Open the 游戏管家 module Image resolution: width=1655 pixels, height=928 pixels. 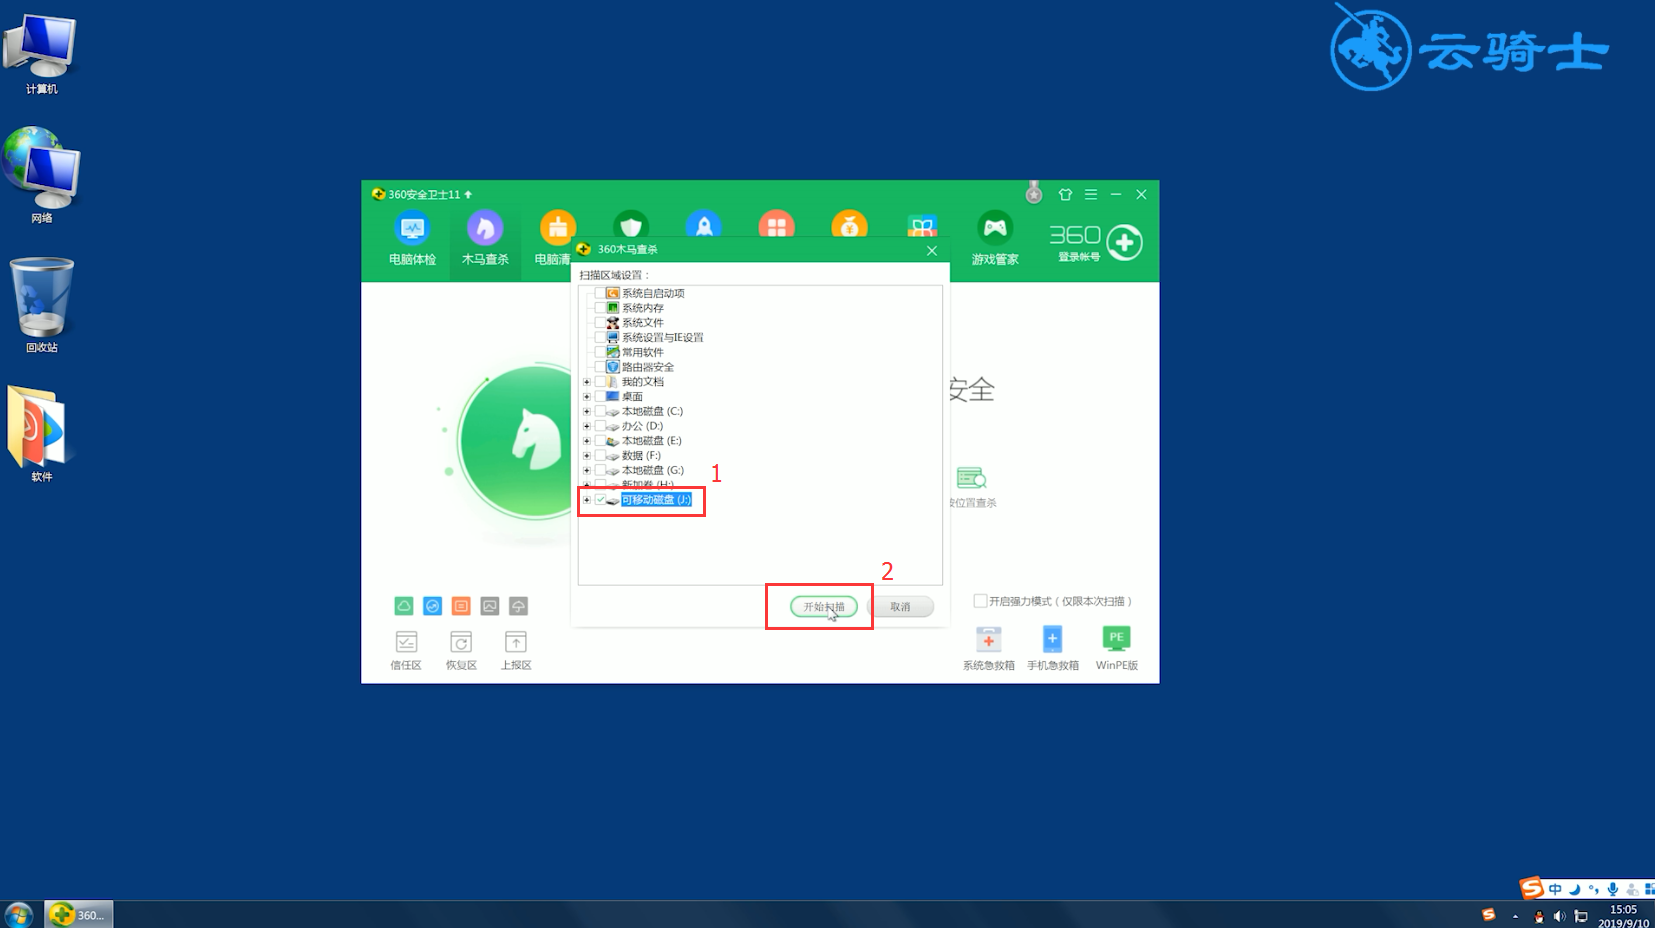[995, 239]
